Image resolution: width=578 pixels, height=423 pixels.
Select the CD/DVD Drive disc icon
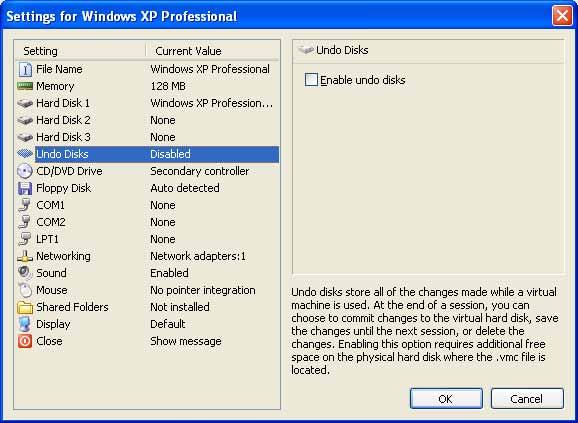tap(25, 171)
